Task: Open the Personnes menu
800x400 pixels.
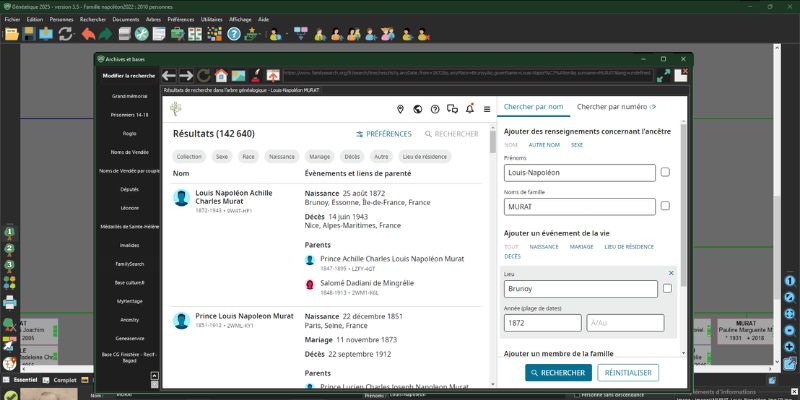Action: [61, 19]
